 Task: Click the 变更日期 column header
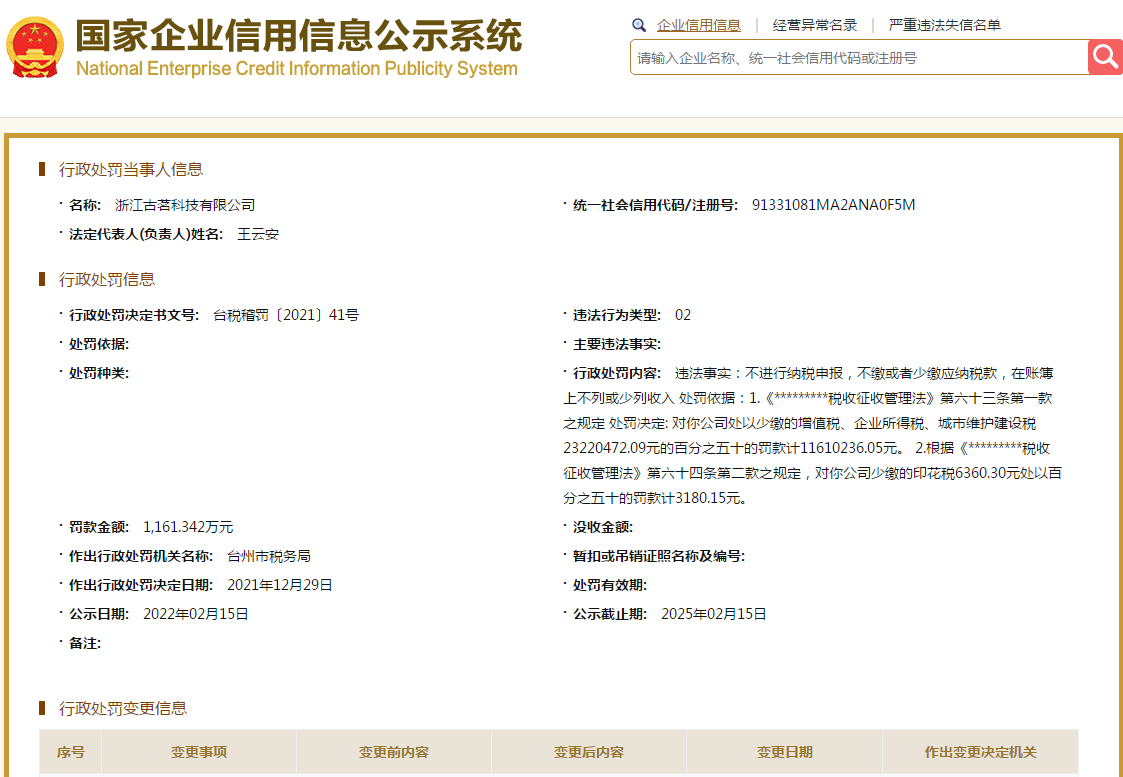[x=786, y=752]
